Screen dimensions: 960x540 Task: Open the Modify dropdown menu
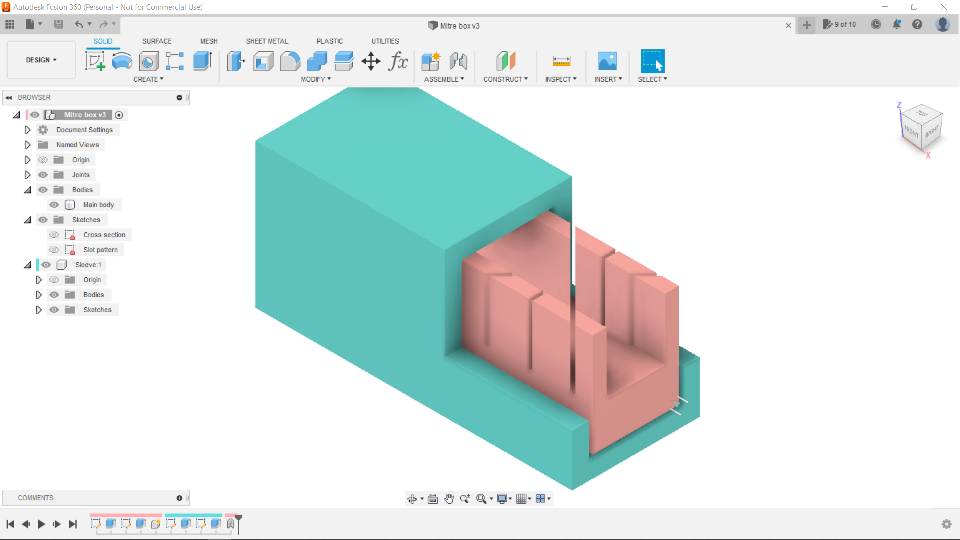[316, 80]
